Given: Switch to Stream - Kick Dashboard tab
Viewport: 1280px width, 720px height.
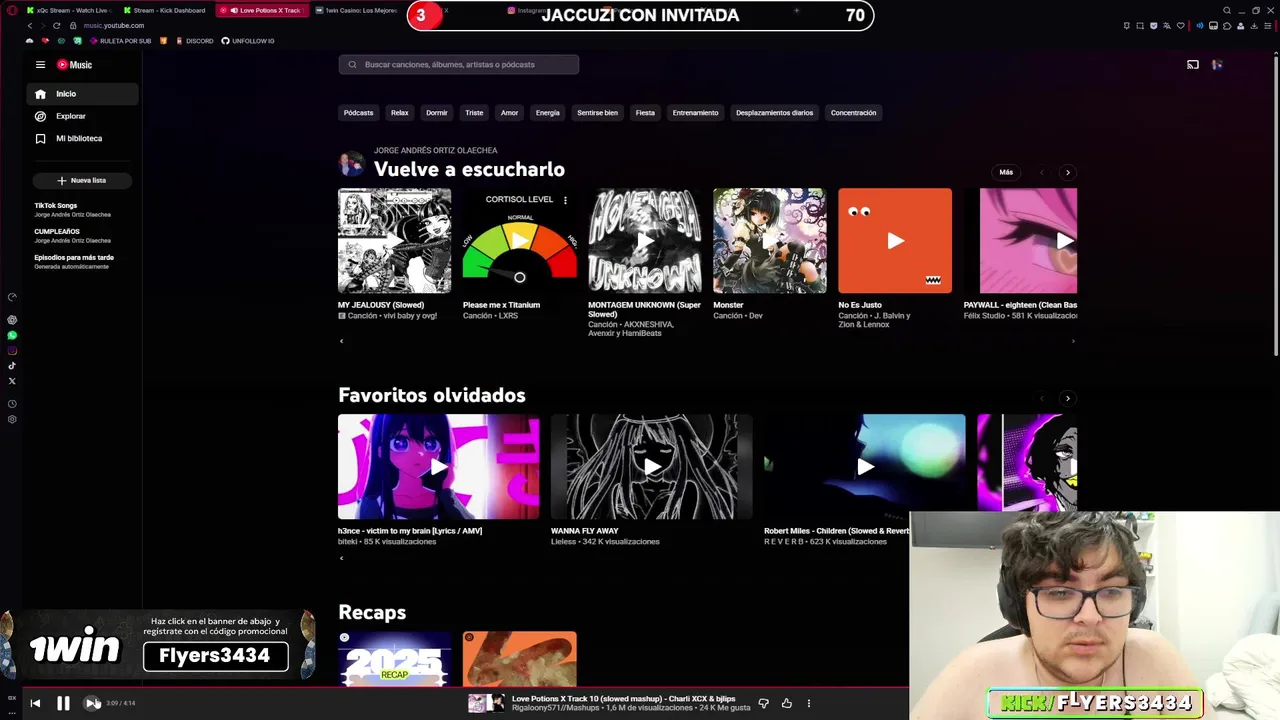Looking at the screenshot, I should coord(165,10).
